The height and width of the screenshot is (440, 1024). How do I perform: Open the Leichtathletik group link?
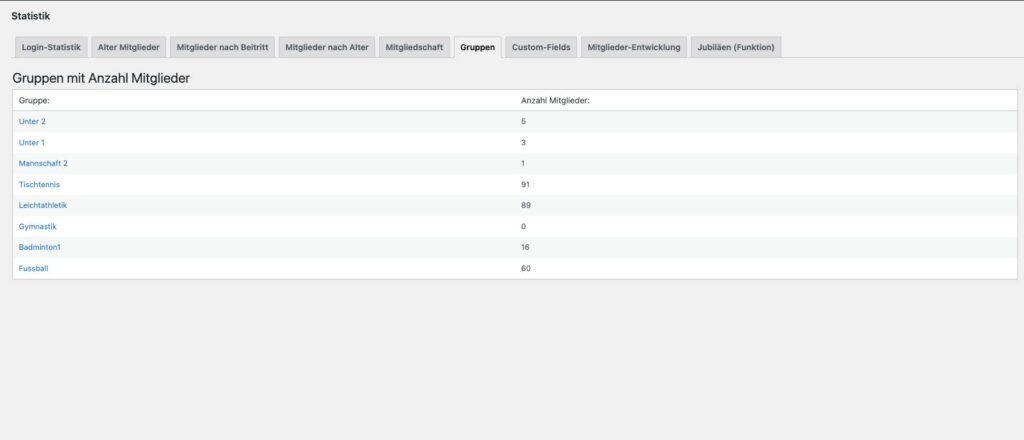point(43,205)
